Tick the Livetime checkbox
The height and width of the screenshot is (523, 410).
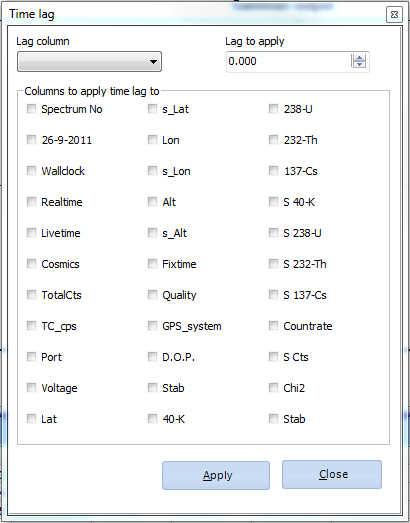coord(31,232)
